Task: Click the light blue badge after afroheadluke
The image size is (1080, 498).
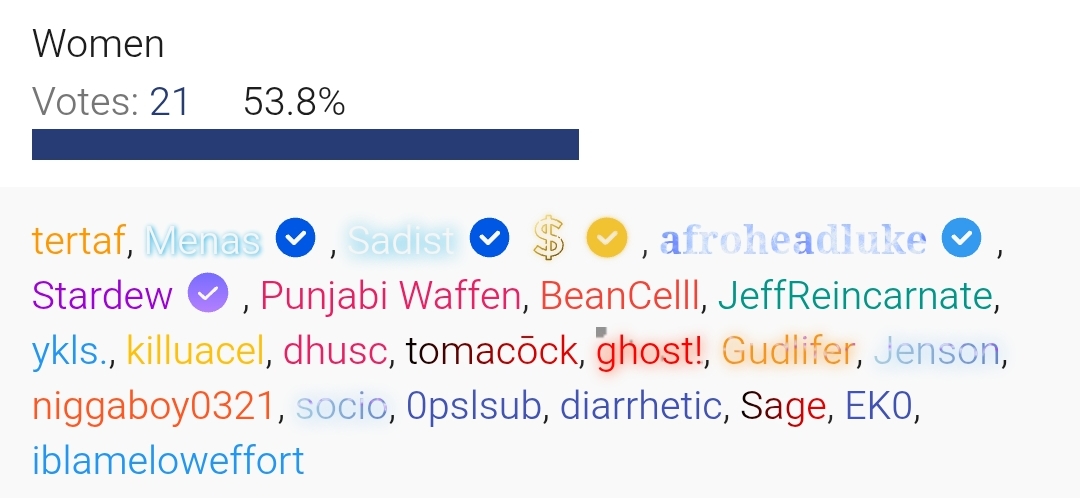Action: coord(962,238)
